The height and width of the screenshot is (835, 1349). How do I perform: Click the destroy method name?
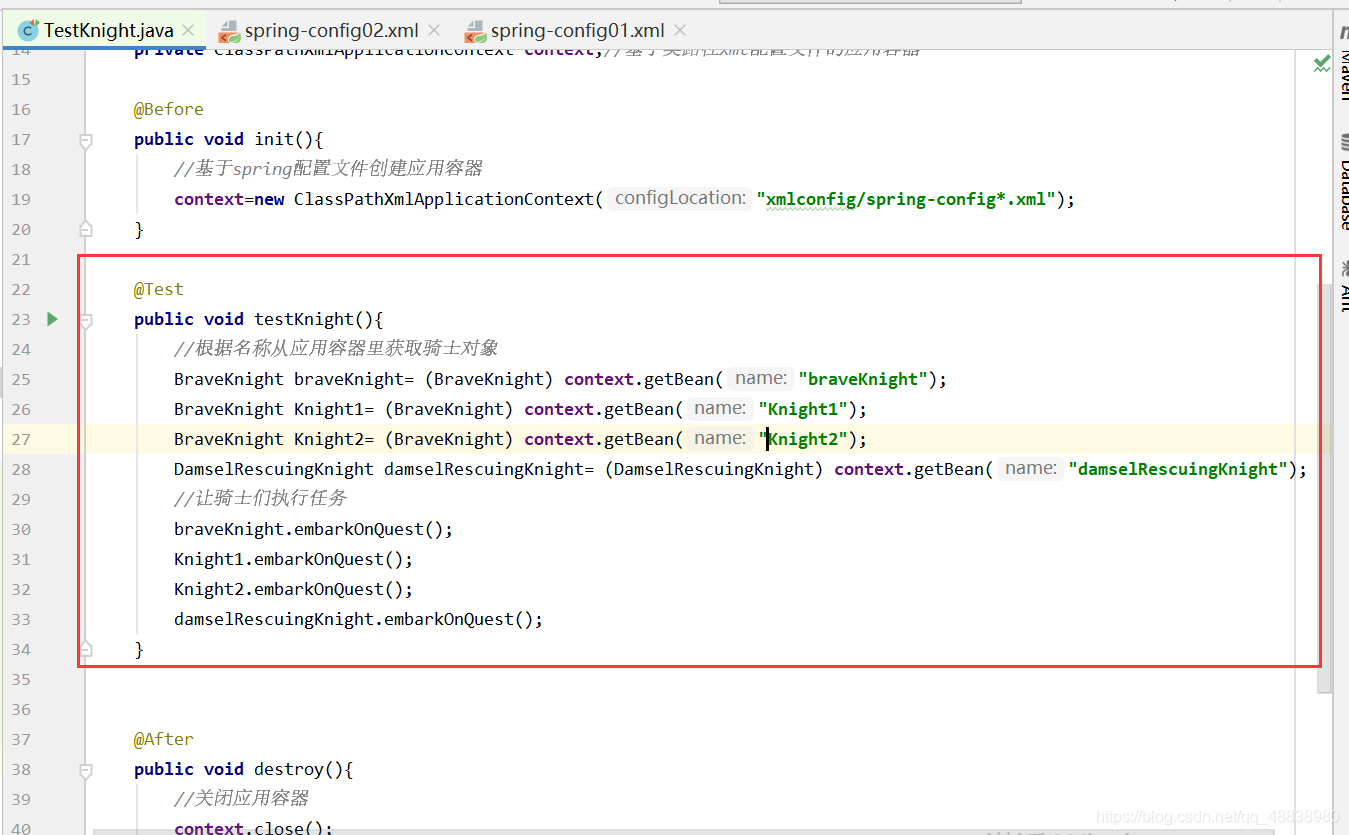click(289, 769)
